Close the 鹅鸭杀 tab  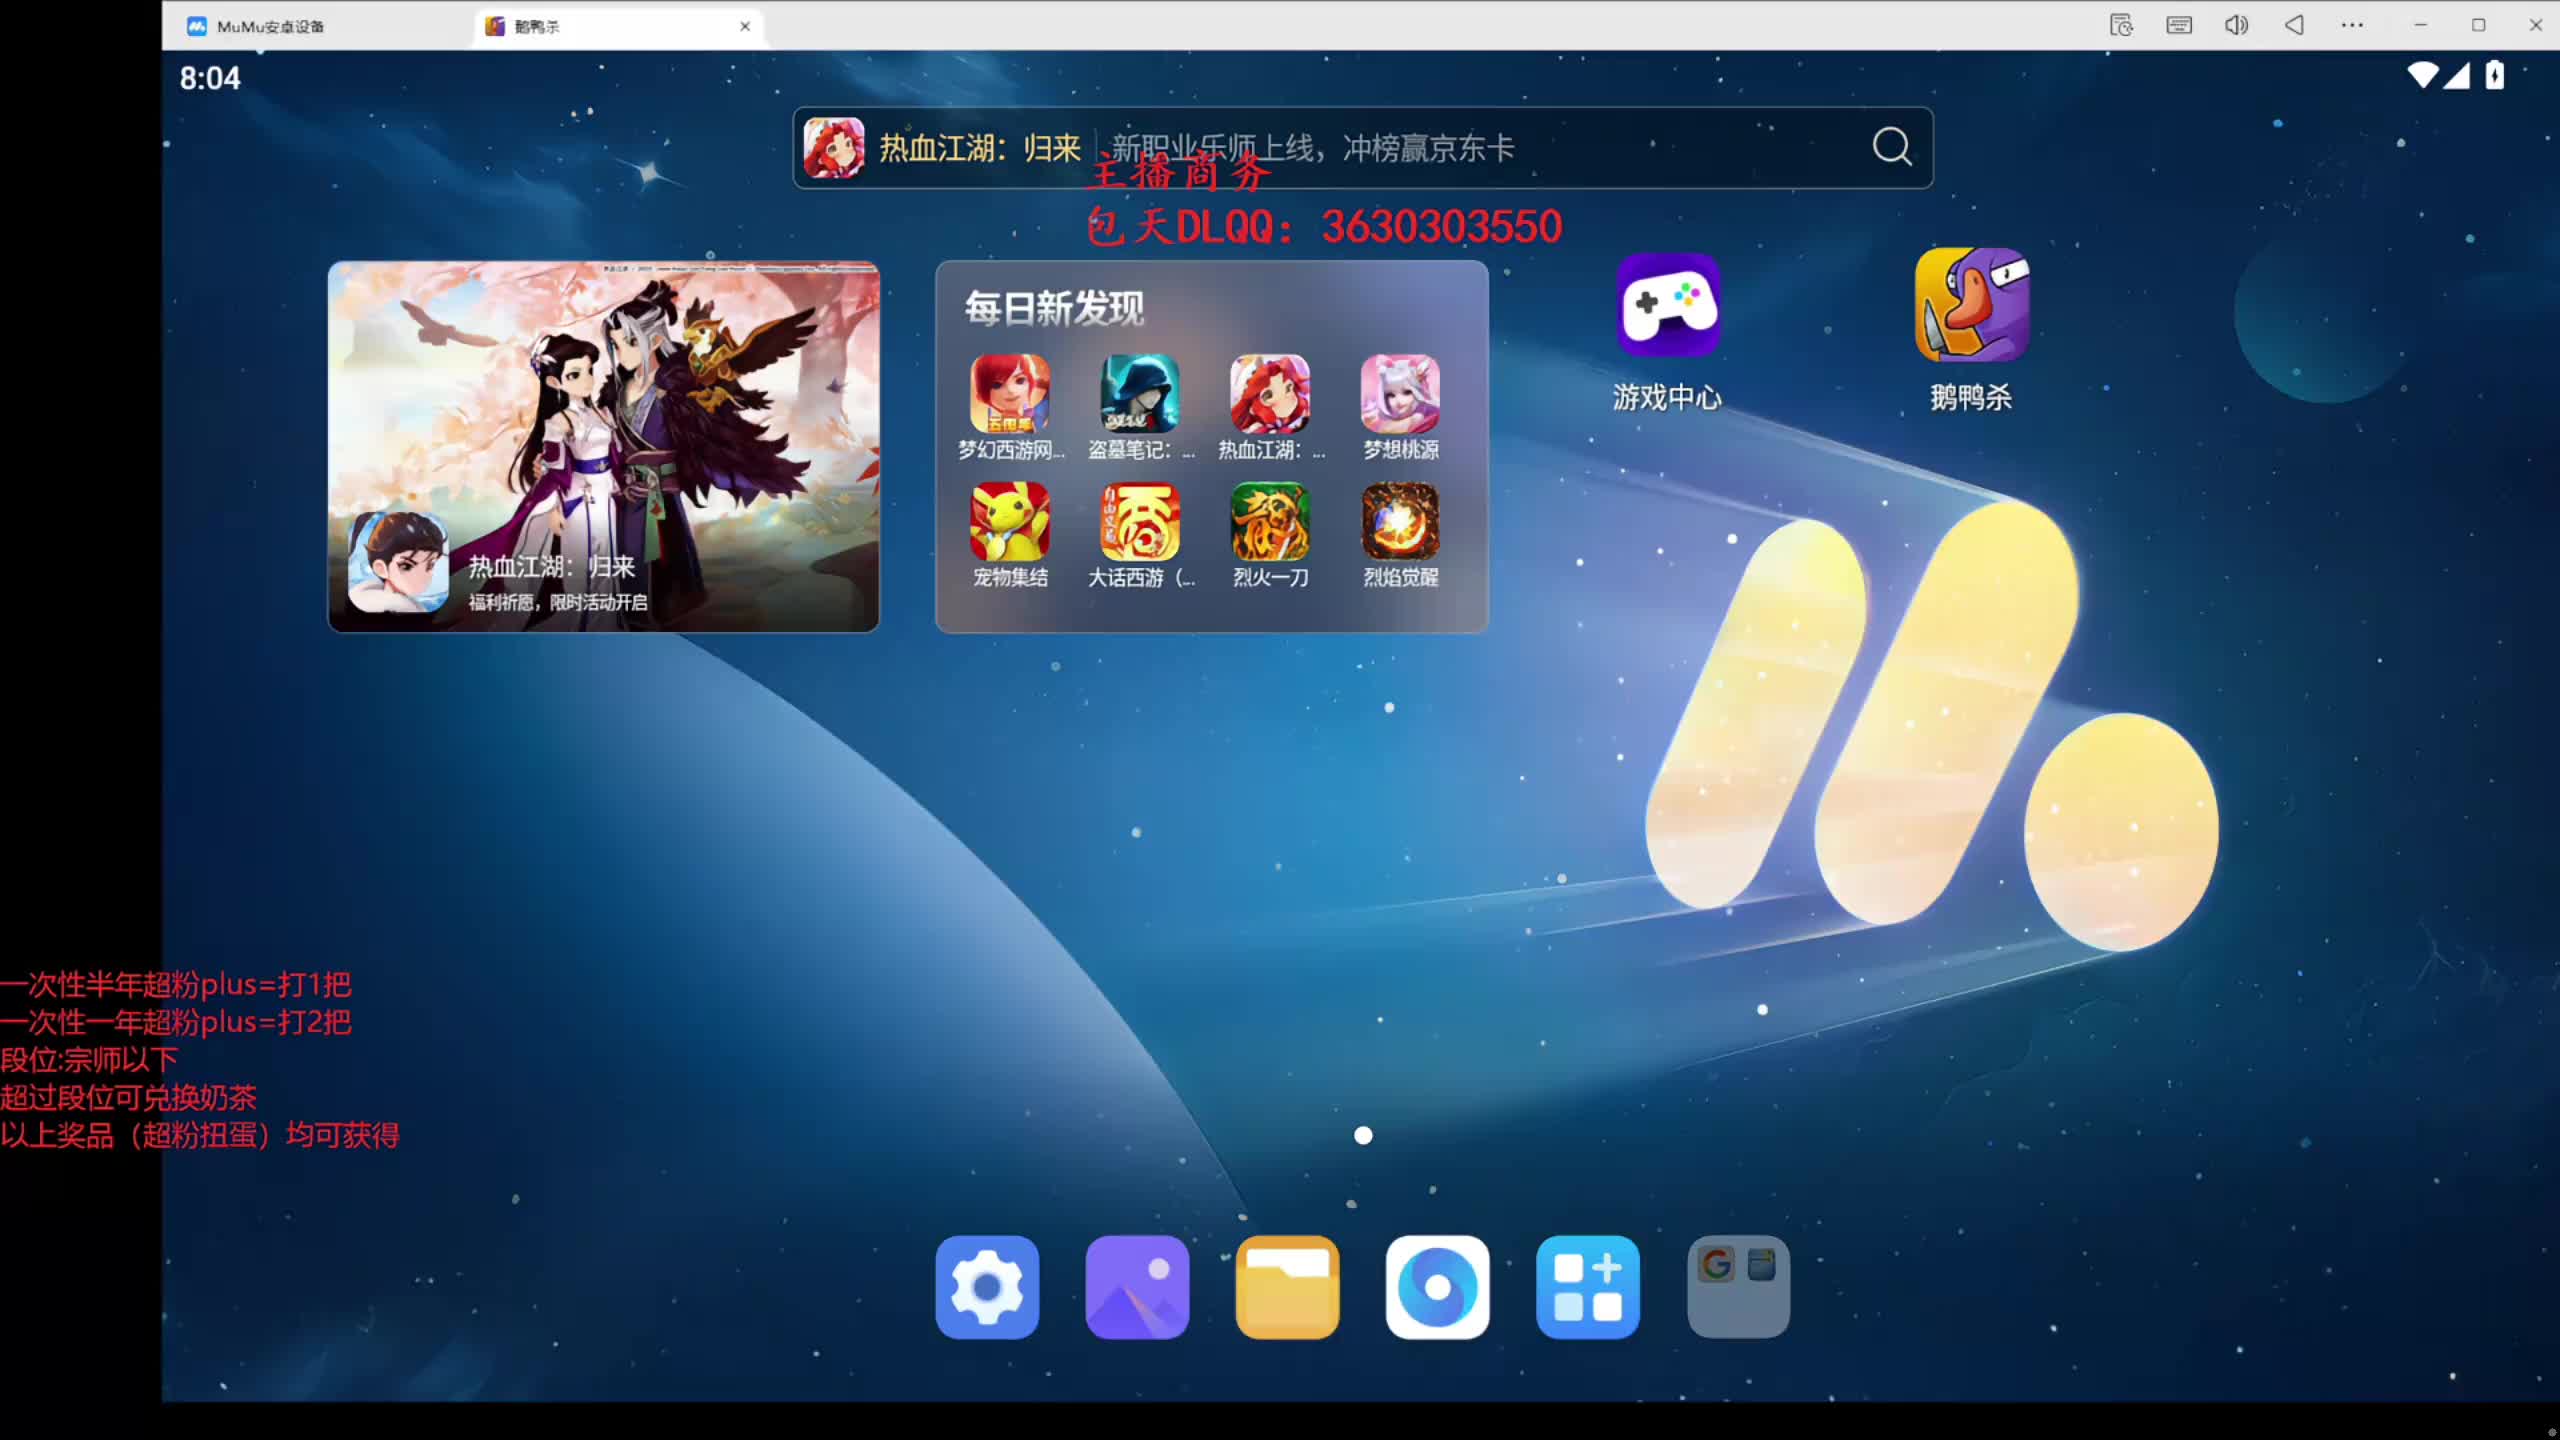coord(745,26)
